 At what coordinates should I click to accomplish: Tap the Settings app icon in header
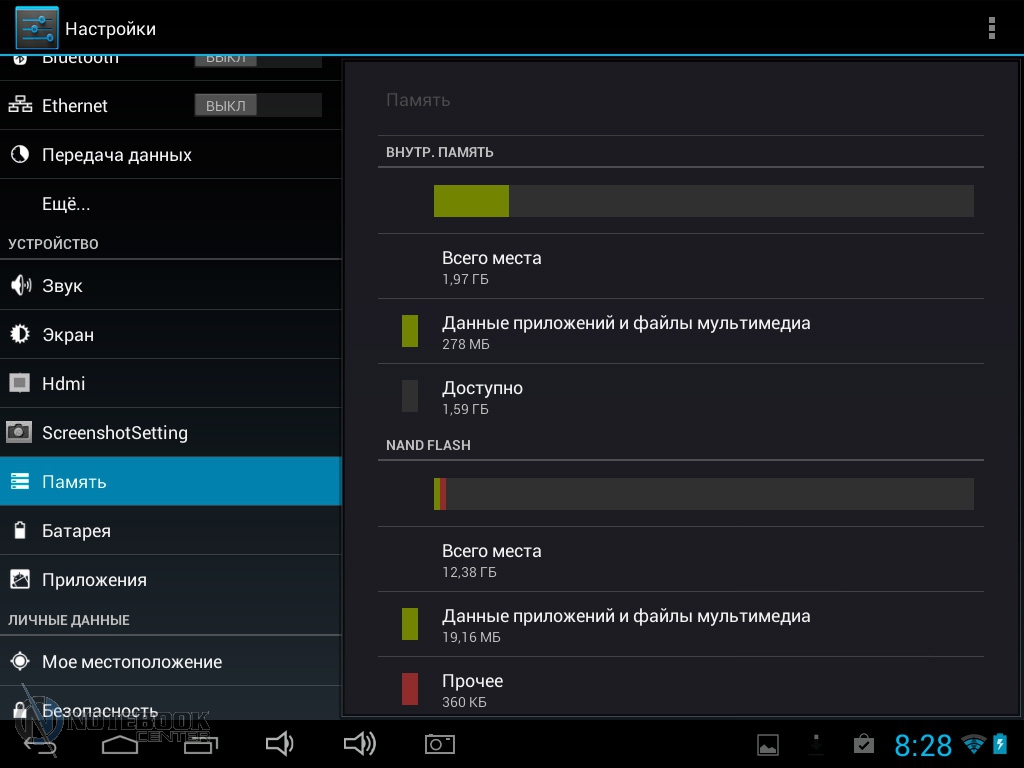pyautogui.click(x=36, y=28)
